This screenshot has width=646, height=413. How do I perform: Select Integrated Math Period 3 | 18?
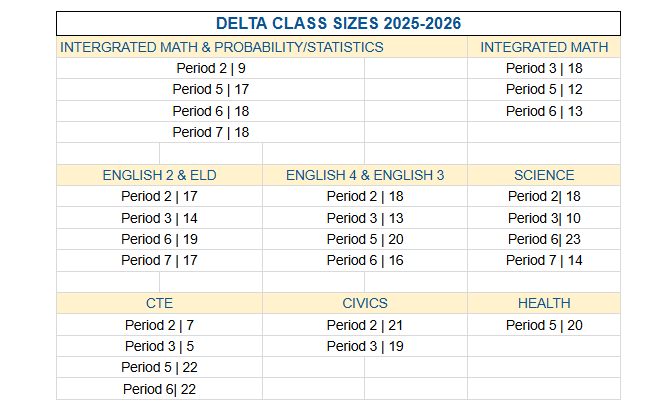coord(544,68)
